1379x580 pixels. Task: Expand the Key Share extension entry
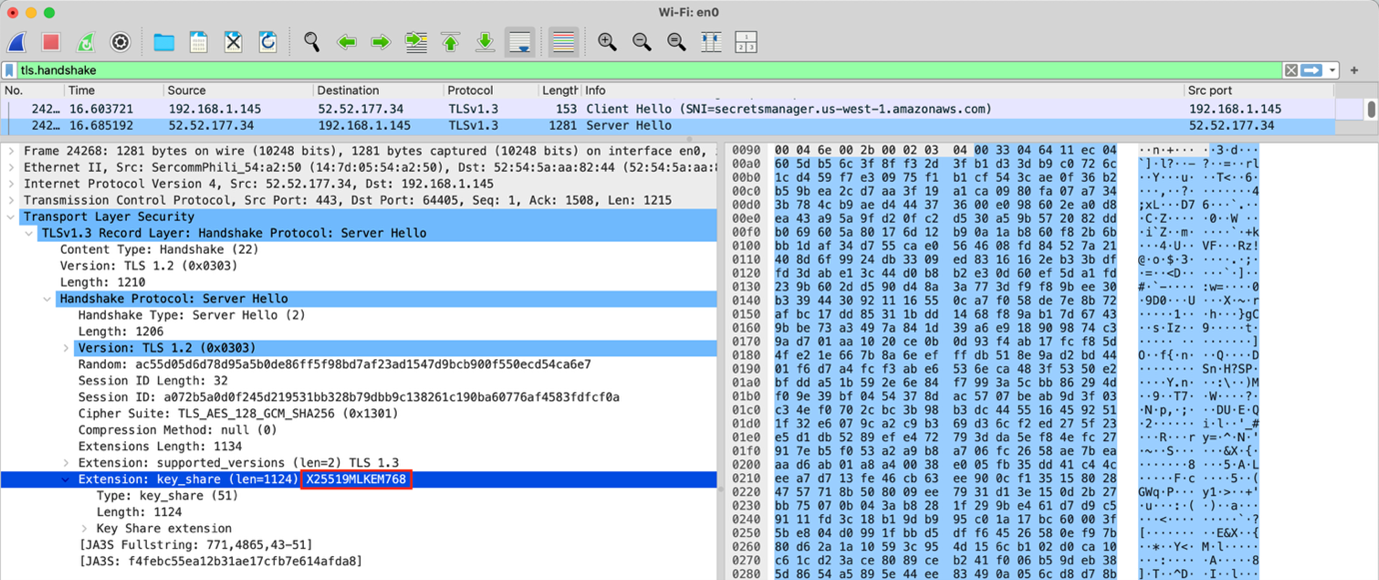85,527
